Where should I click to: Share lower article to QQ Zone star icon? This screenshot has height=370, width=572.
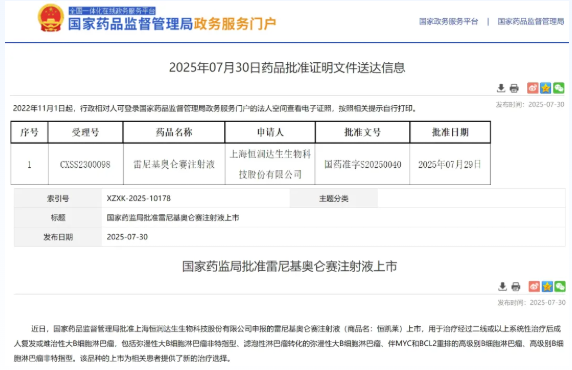tap(547, 286)
